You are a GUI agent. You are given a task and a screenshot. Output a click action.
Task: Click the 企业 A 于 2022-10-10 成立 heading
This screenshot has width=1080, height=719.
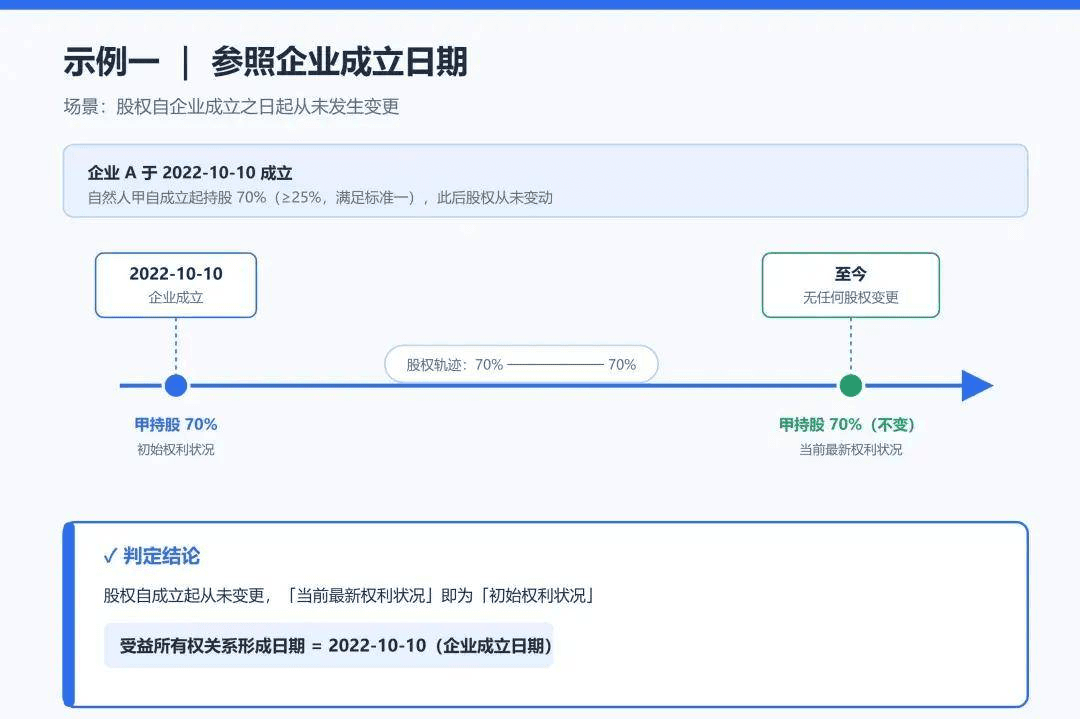(190, 173)
